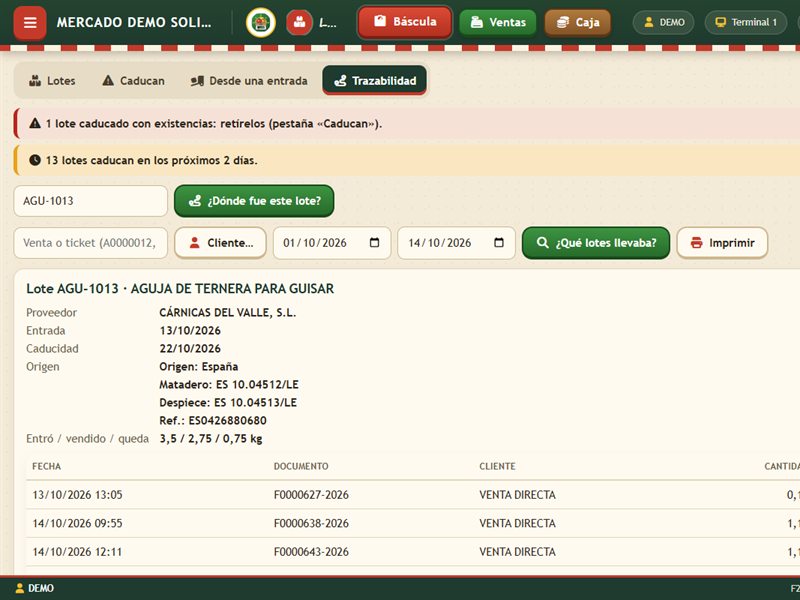Image resolution: width=800 pixels, height=600 pixels.
Task: Click ¿Qué lotes llevaba? search button
Action: [596, 243]
